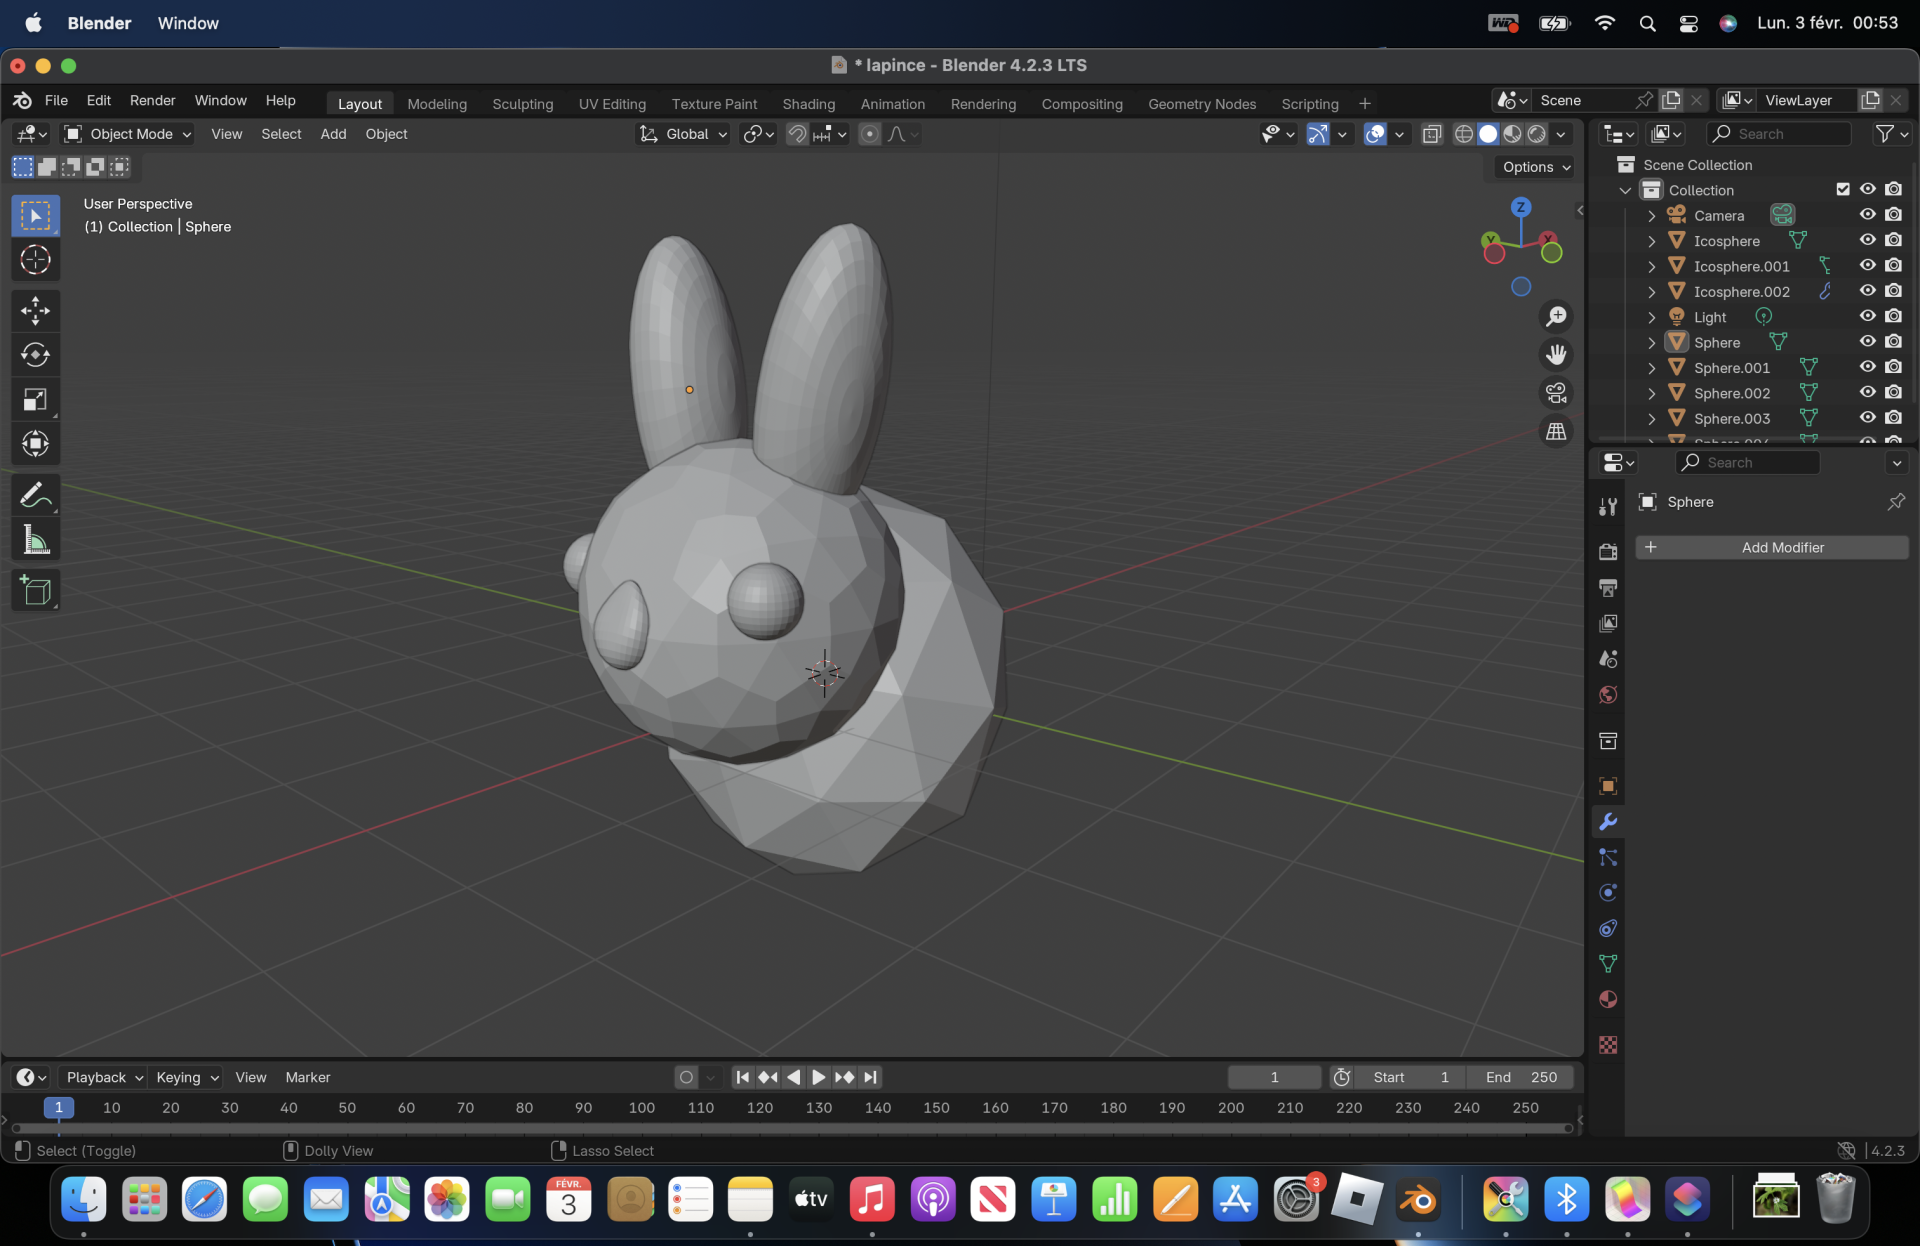Open the Render menu

152,100
